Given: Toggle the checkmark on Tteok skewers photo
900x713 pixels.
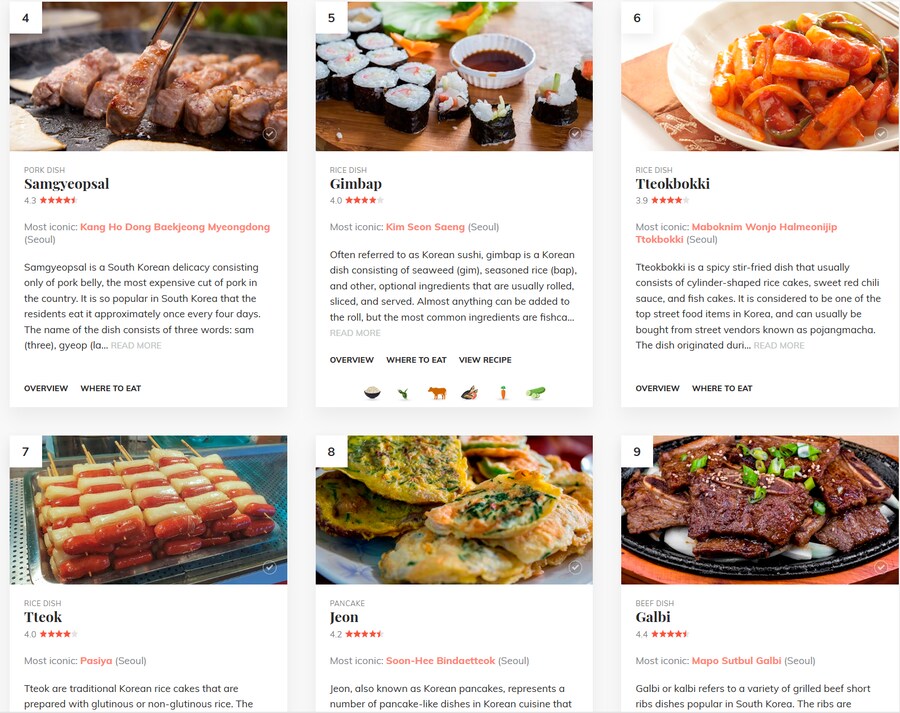Looking at the screenshot, I should [x=269, y=567].
